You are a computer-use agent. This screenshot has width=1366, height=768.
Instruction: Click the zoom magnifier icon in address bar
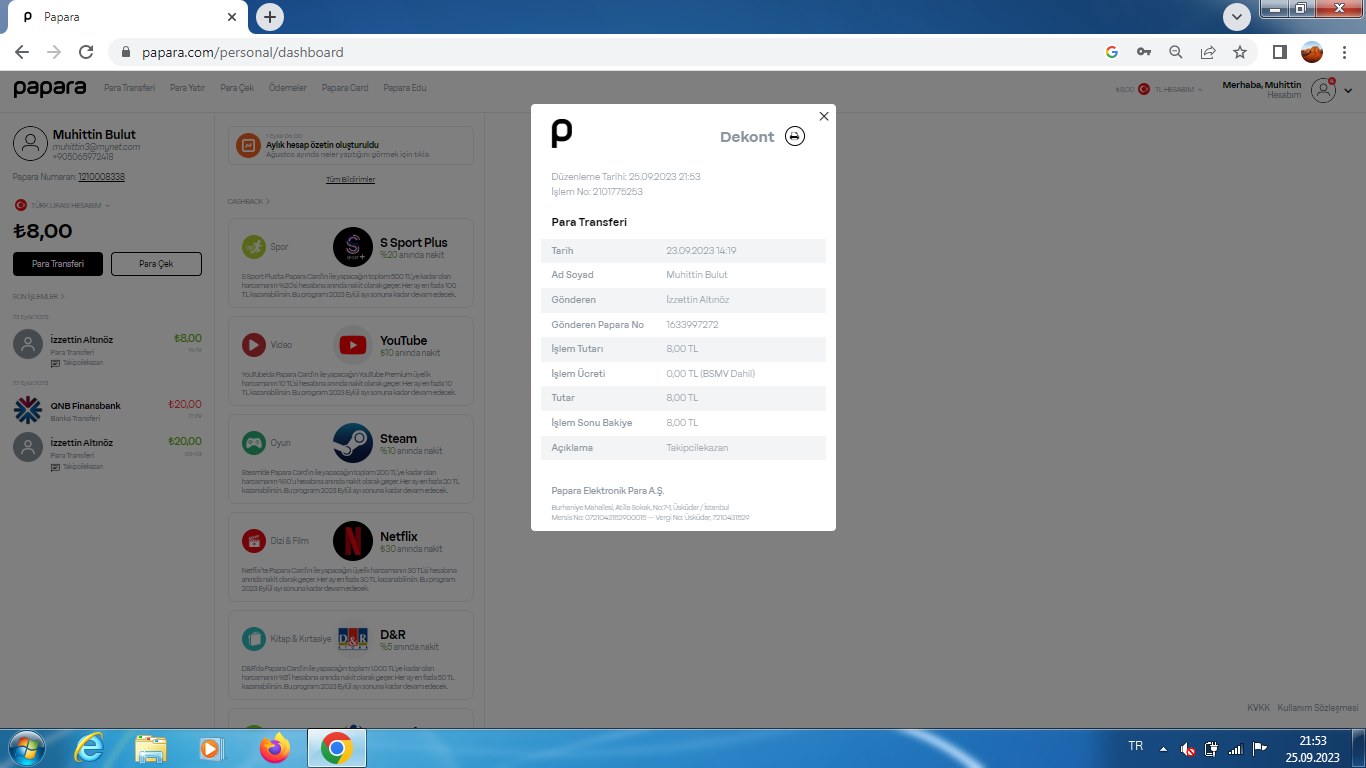[1176, 52]
